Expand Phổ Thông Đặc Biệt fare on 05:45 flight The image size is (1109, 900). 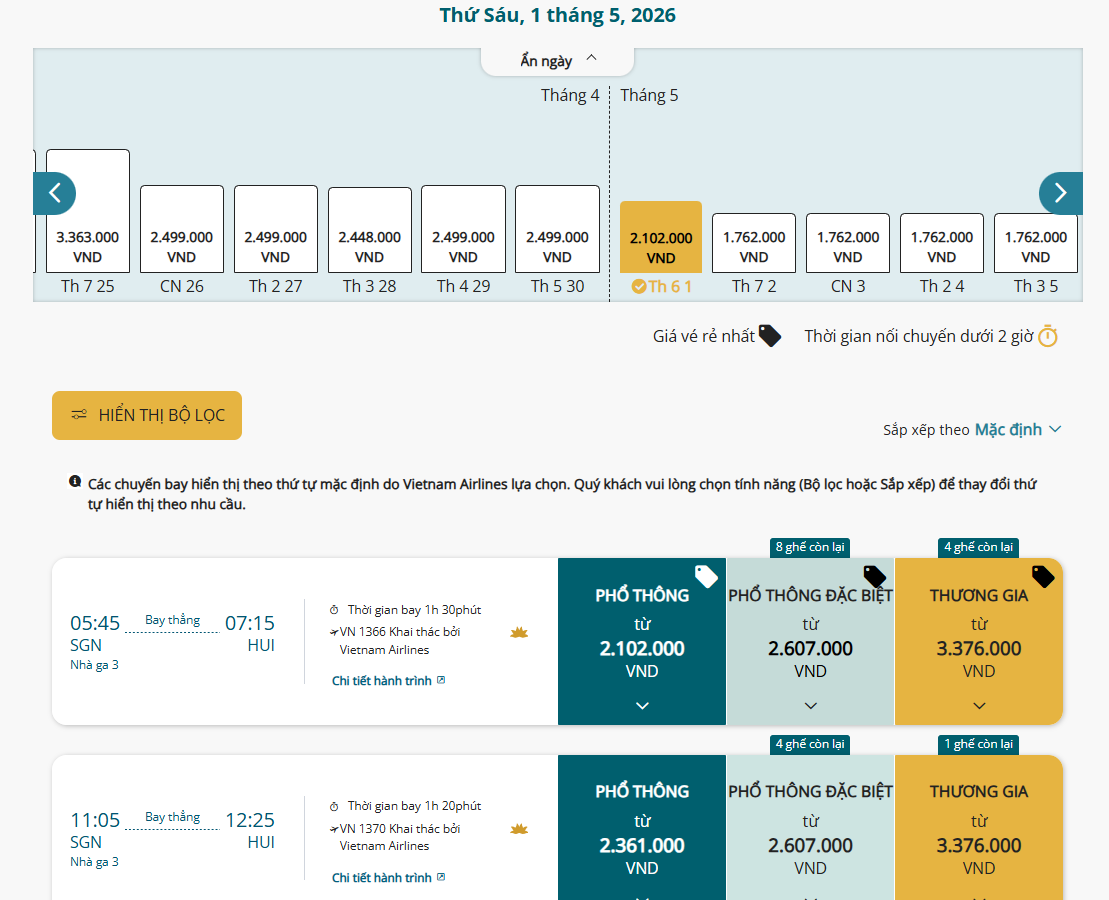(x=810, y=705)
